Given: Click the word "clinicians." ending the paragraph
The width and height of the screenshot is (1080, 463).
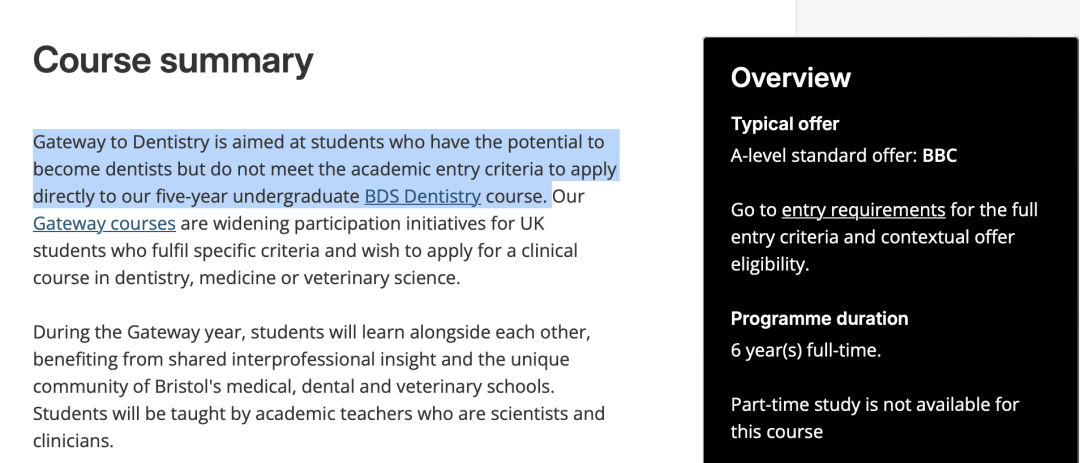Looking at the screenshot, I should 73,439.
